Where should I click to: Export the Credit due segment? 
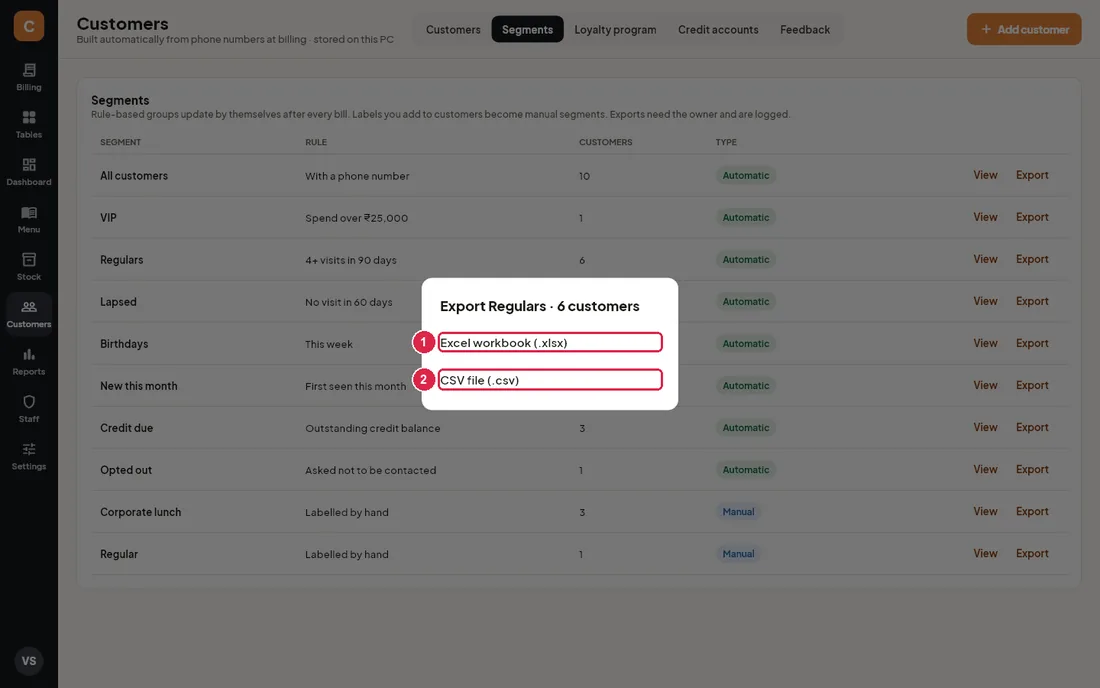click(x=1032, y=428)
